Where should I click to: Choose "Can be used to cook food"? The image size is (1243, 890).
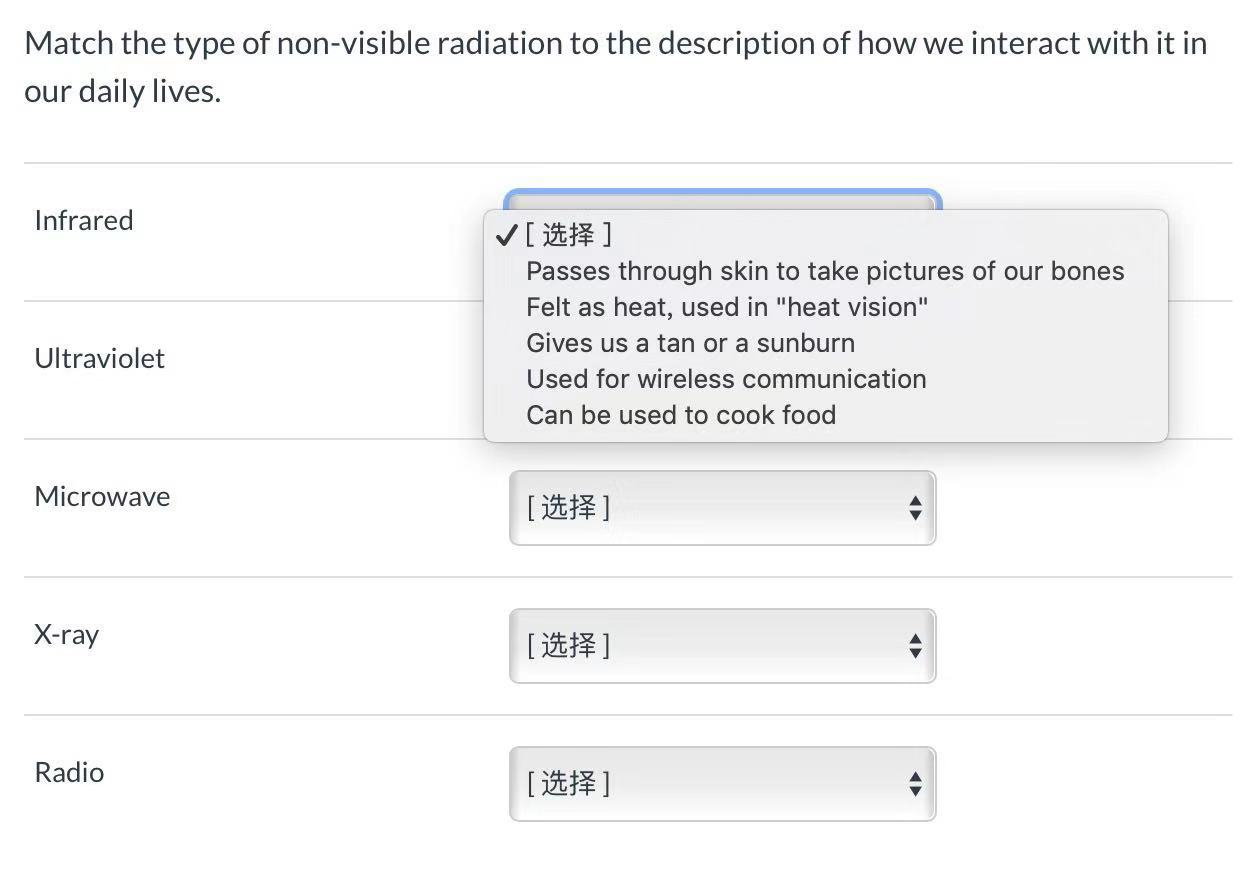[680, 415]
